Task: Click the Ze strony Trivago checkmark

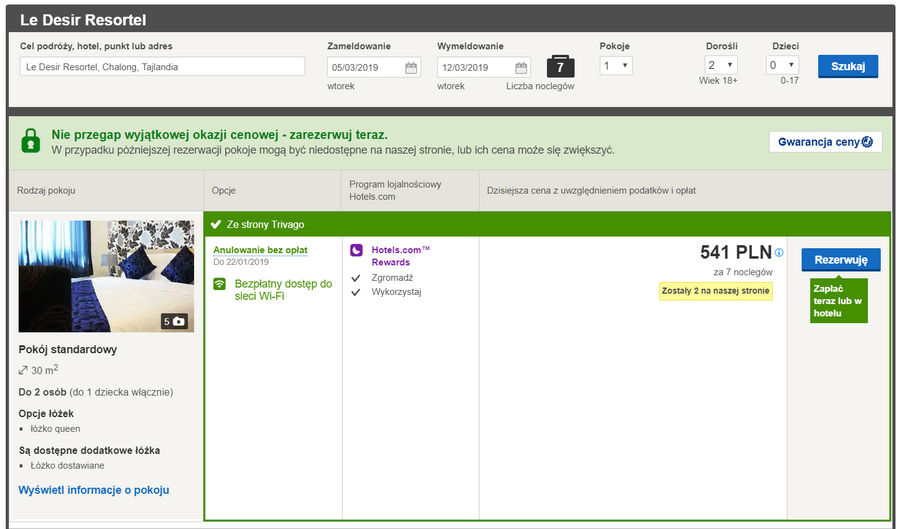Action: pyautogui.click(x=216, y=224)
